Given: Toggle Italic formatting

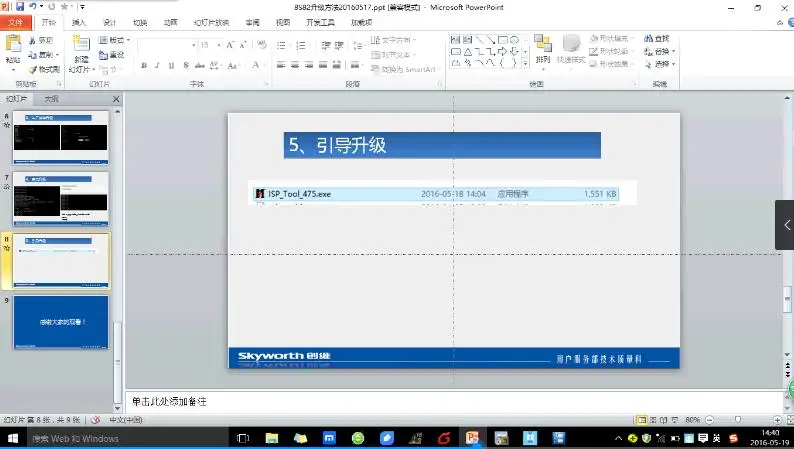Looking at the screenshot, I should coord(157,65).
